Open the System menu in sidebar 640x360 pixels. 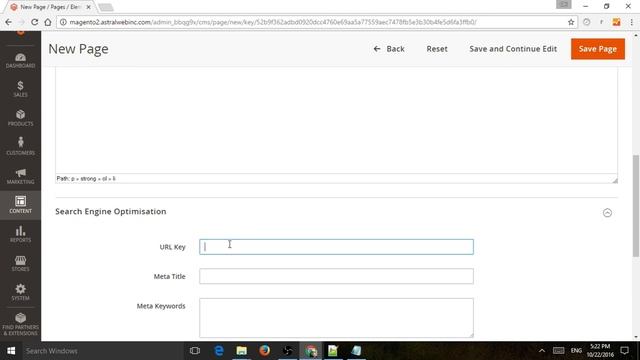tap(20, 292)
